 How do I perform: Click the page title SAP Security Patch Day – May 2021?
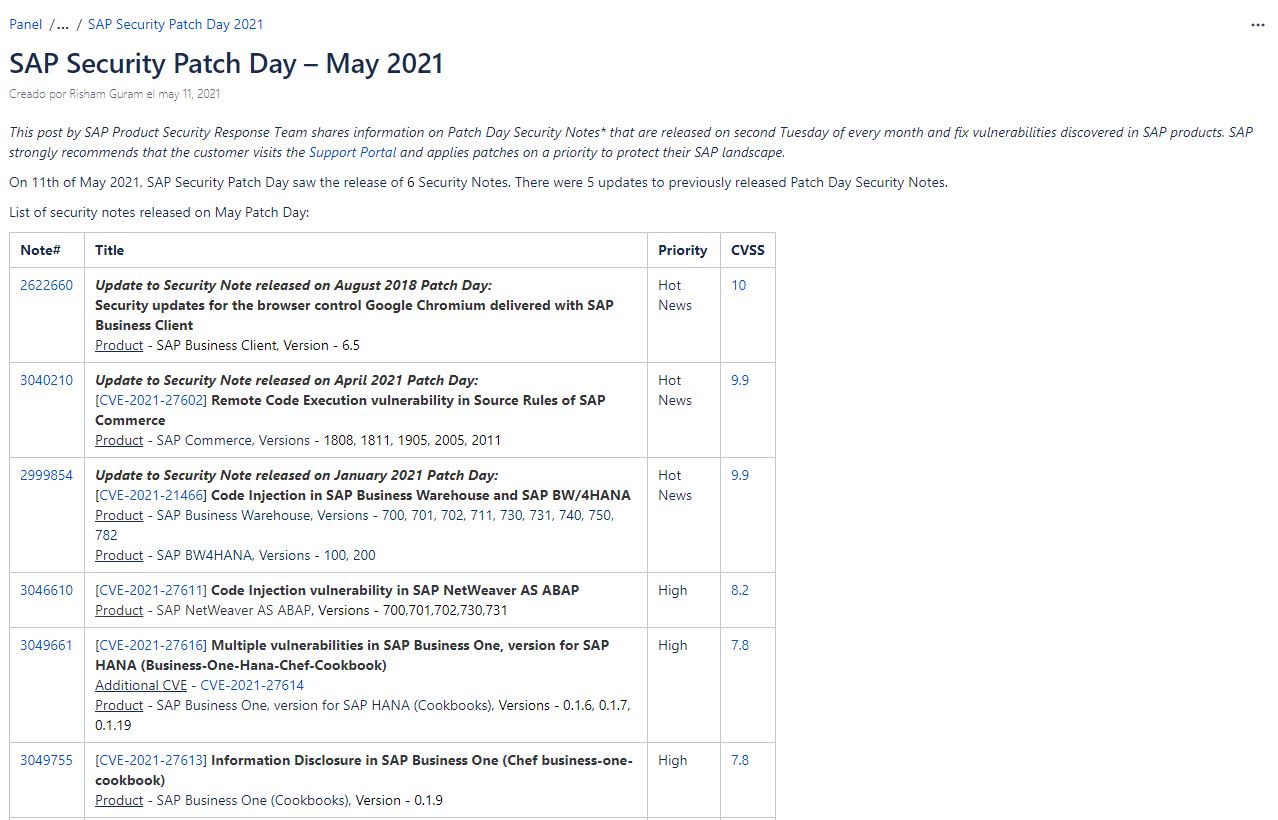click(x=226, y=63)
